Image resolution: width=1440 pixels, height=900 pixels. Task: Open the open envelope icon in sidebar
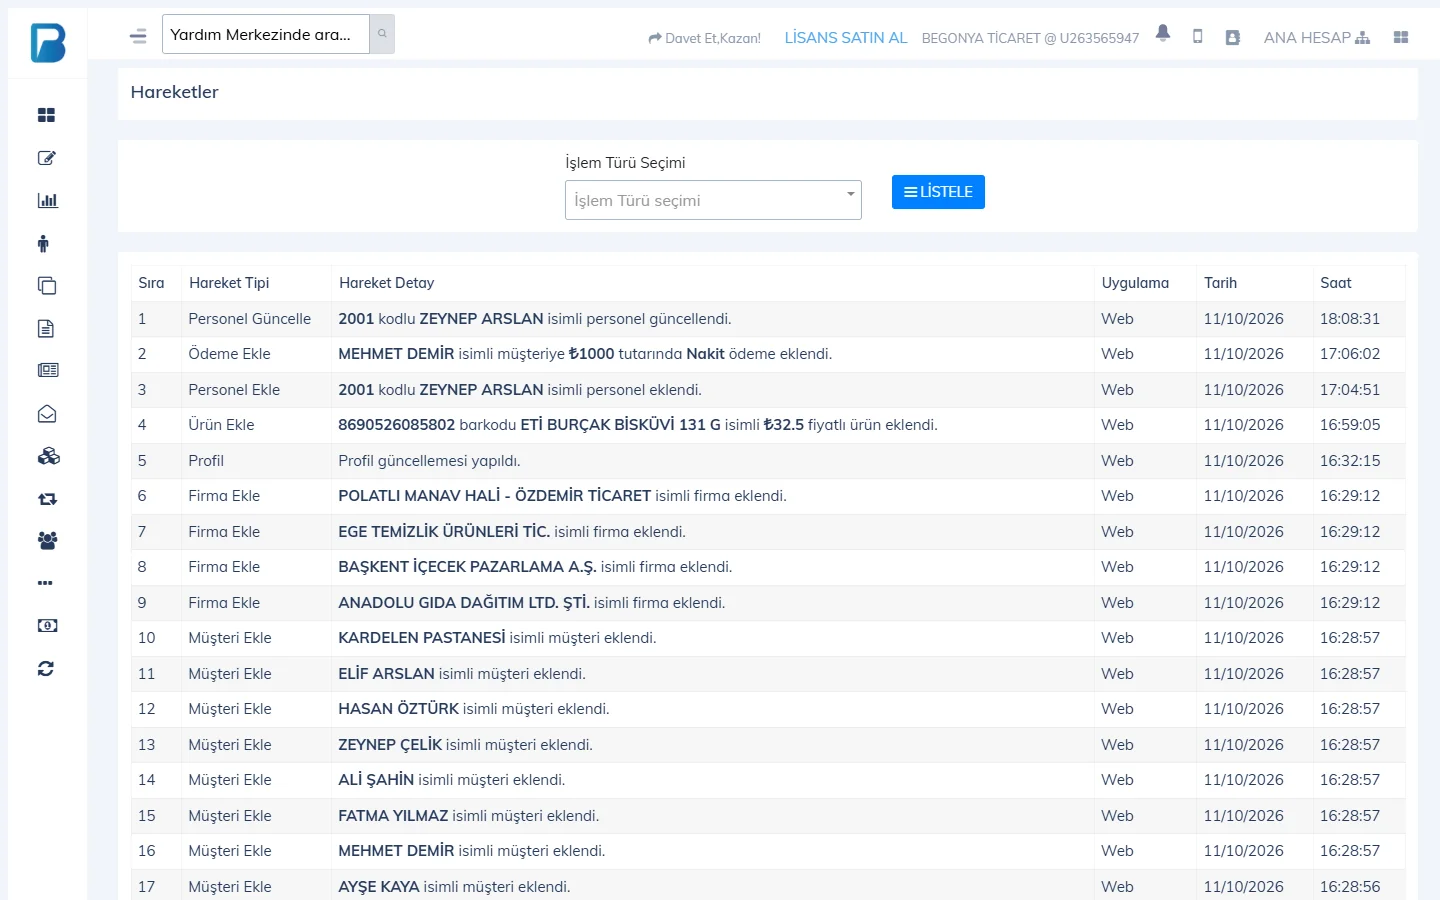pos(47,414)
